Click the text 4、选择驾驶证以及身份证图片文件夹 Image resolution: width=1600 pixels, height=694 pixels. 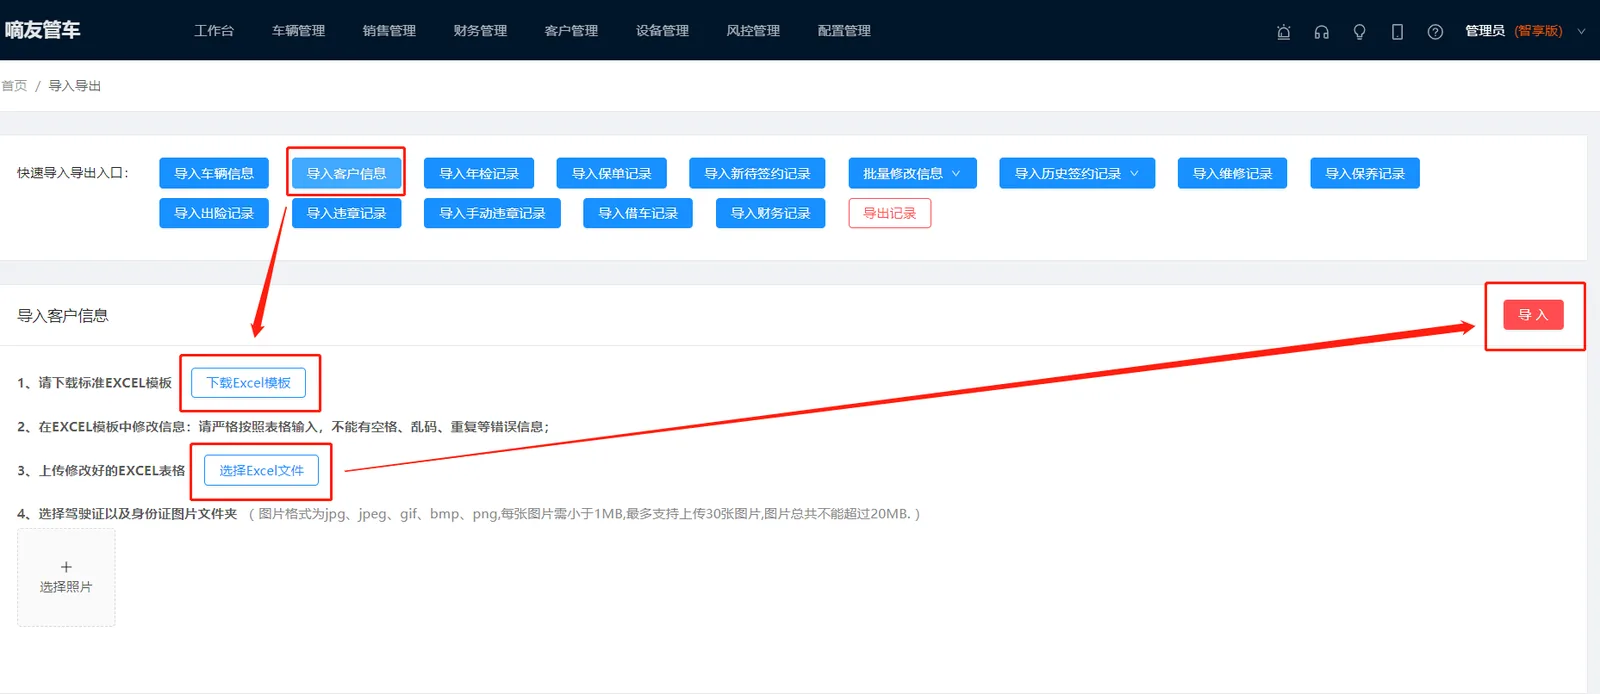pyautogui.click(x=127, y=514)
